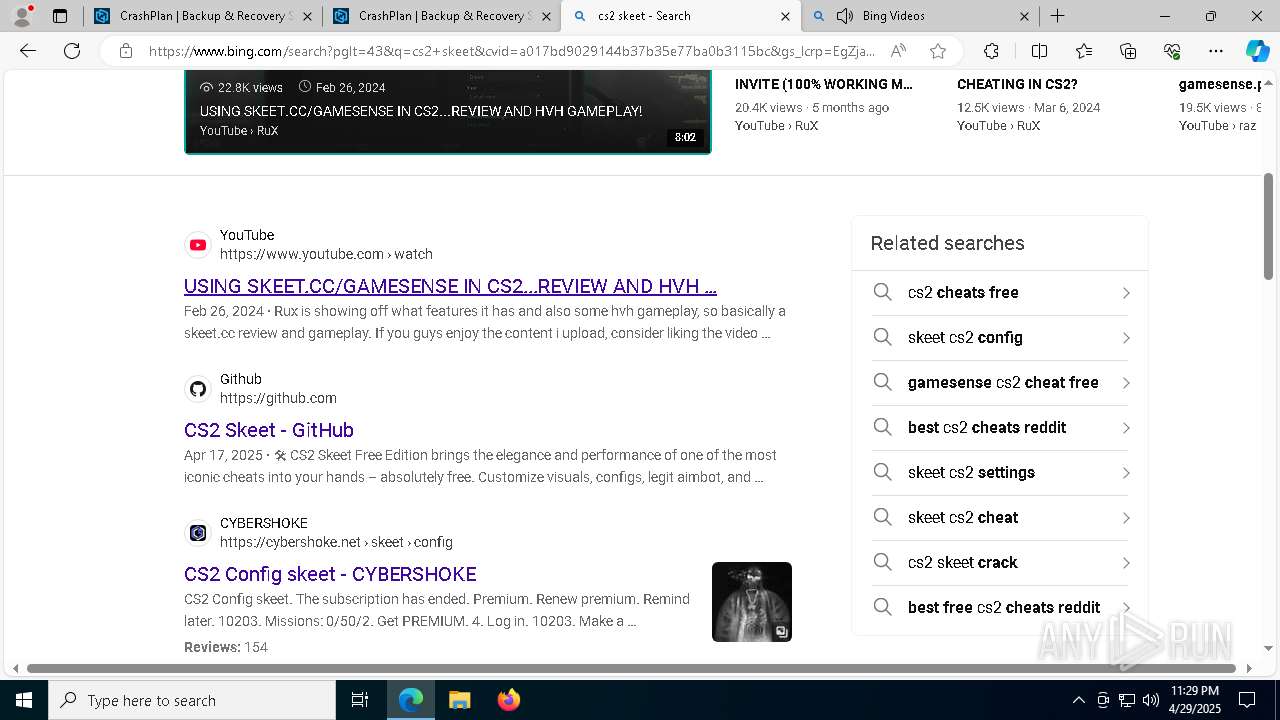1280x720 pixels.
Task: Click the Windows taskbar search box
Action: point(192,700)
